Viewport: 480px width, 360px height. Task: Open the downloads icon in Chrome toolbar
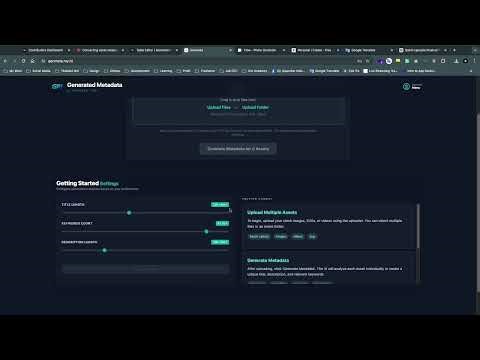[456, 61]
